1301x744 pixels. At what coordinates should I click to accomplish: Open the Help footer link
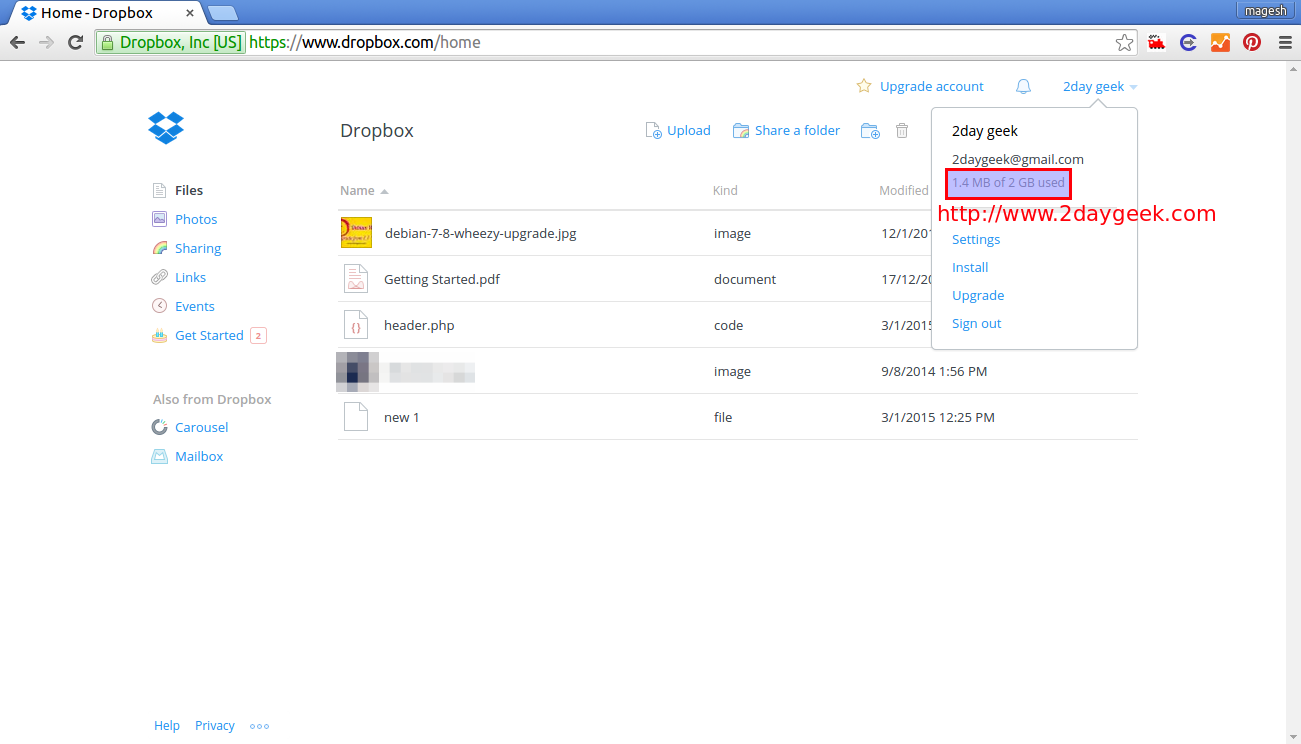coord(167,726)
